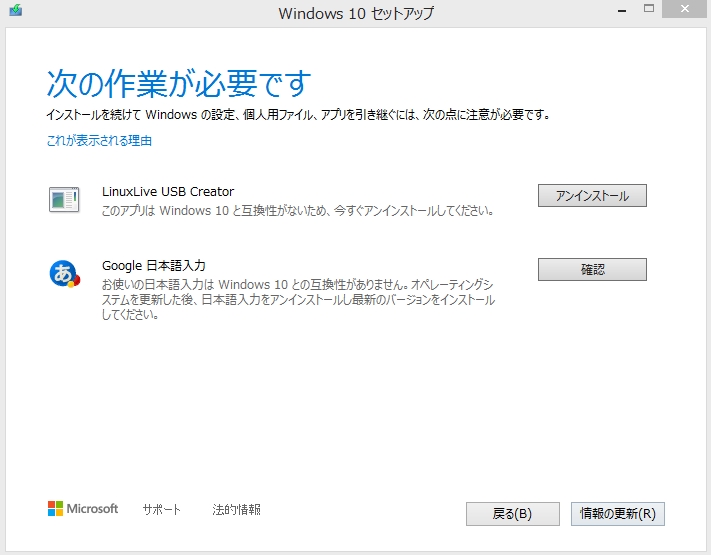Maximize the setup window
This screenshot has height=555, width=711.
[x=649, y=9]
